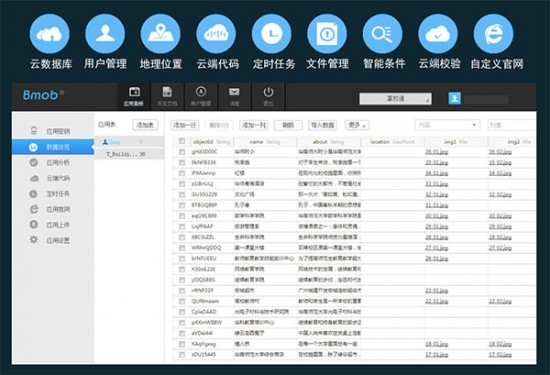Click the 智能条件 search conditions icon
Viewport: 550px width, 375px height.
[x=382, y=34]
